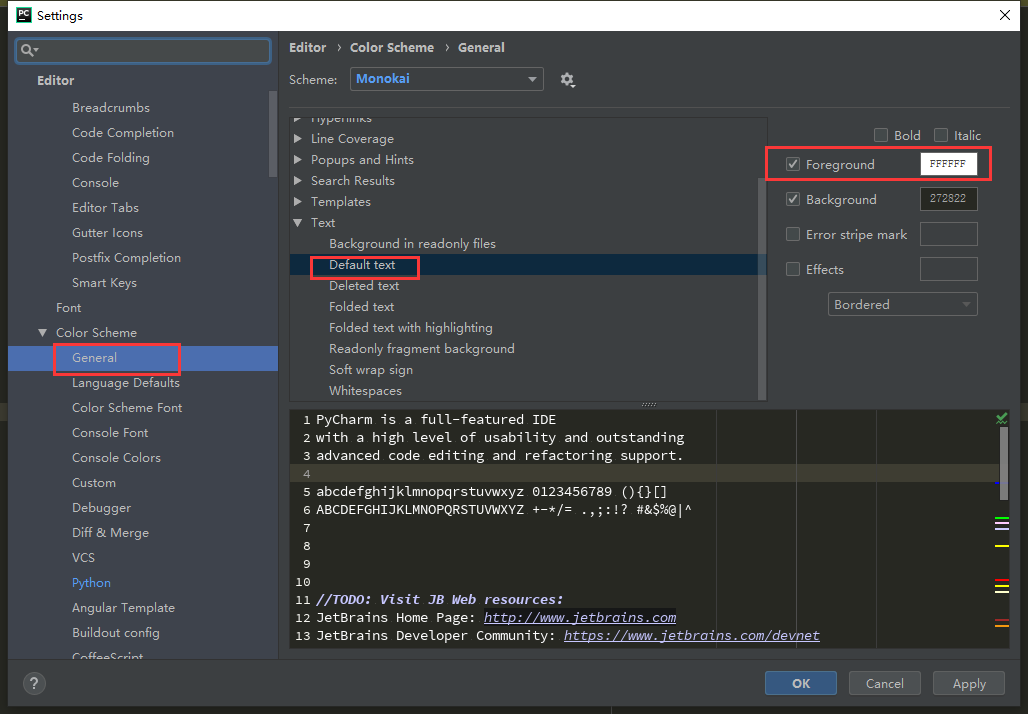Click the Effects color box
Screen dimensions: 1028x714
[948, 269]
